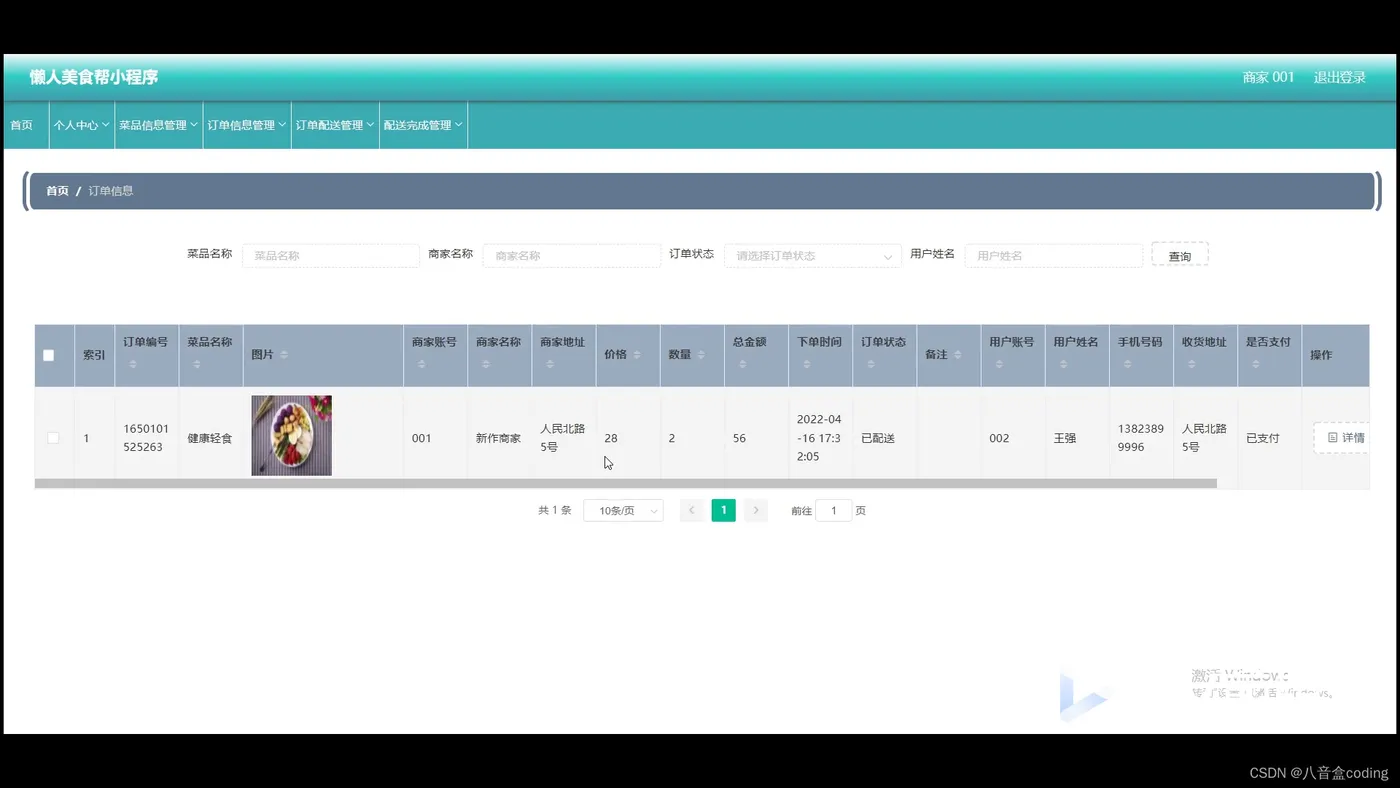
Task: Expand the 菜品信息管理 menu
Action: 159,125
